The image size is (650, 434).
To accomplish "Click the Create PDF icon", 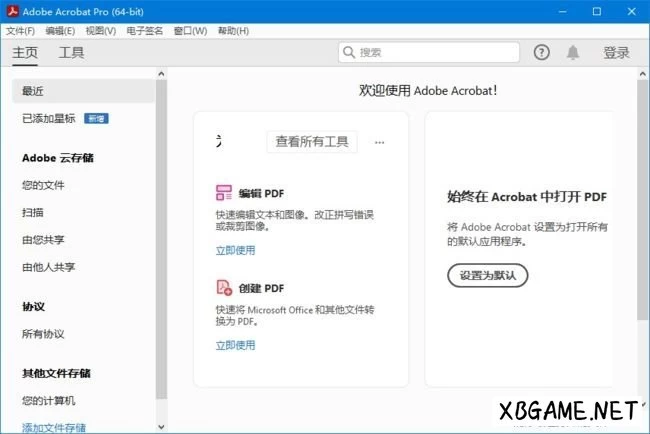I will click(x=224, y=288).
